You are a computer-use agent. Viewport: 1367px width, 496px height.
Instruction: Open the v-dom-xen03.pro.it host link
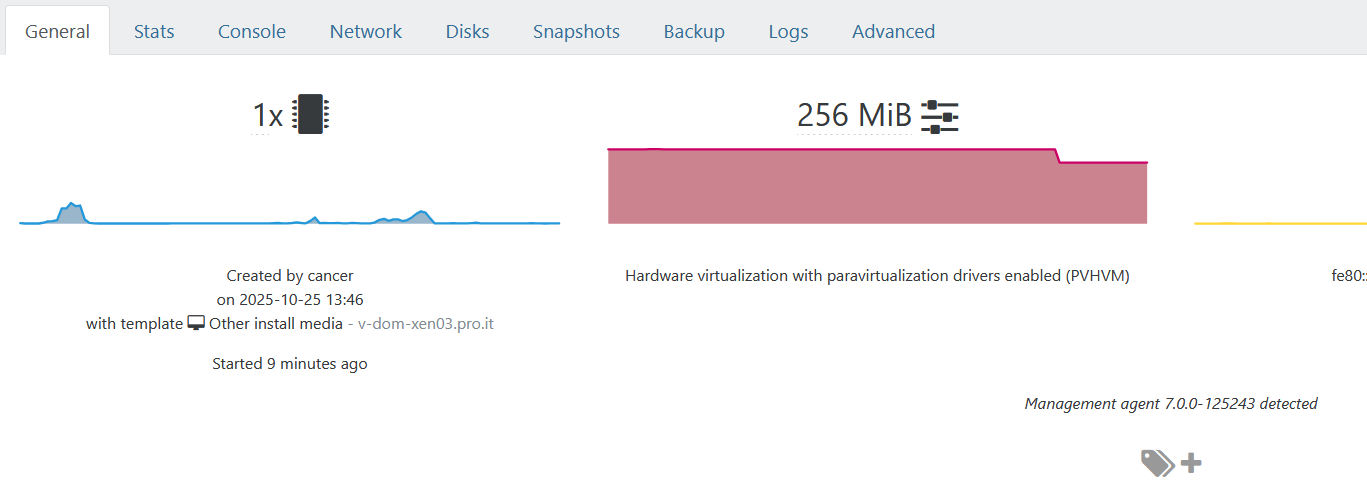425,324
